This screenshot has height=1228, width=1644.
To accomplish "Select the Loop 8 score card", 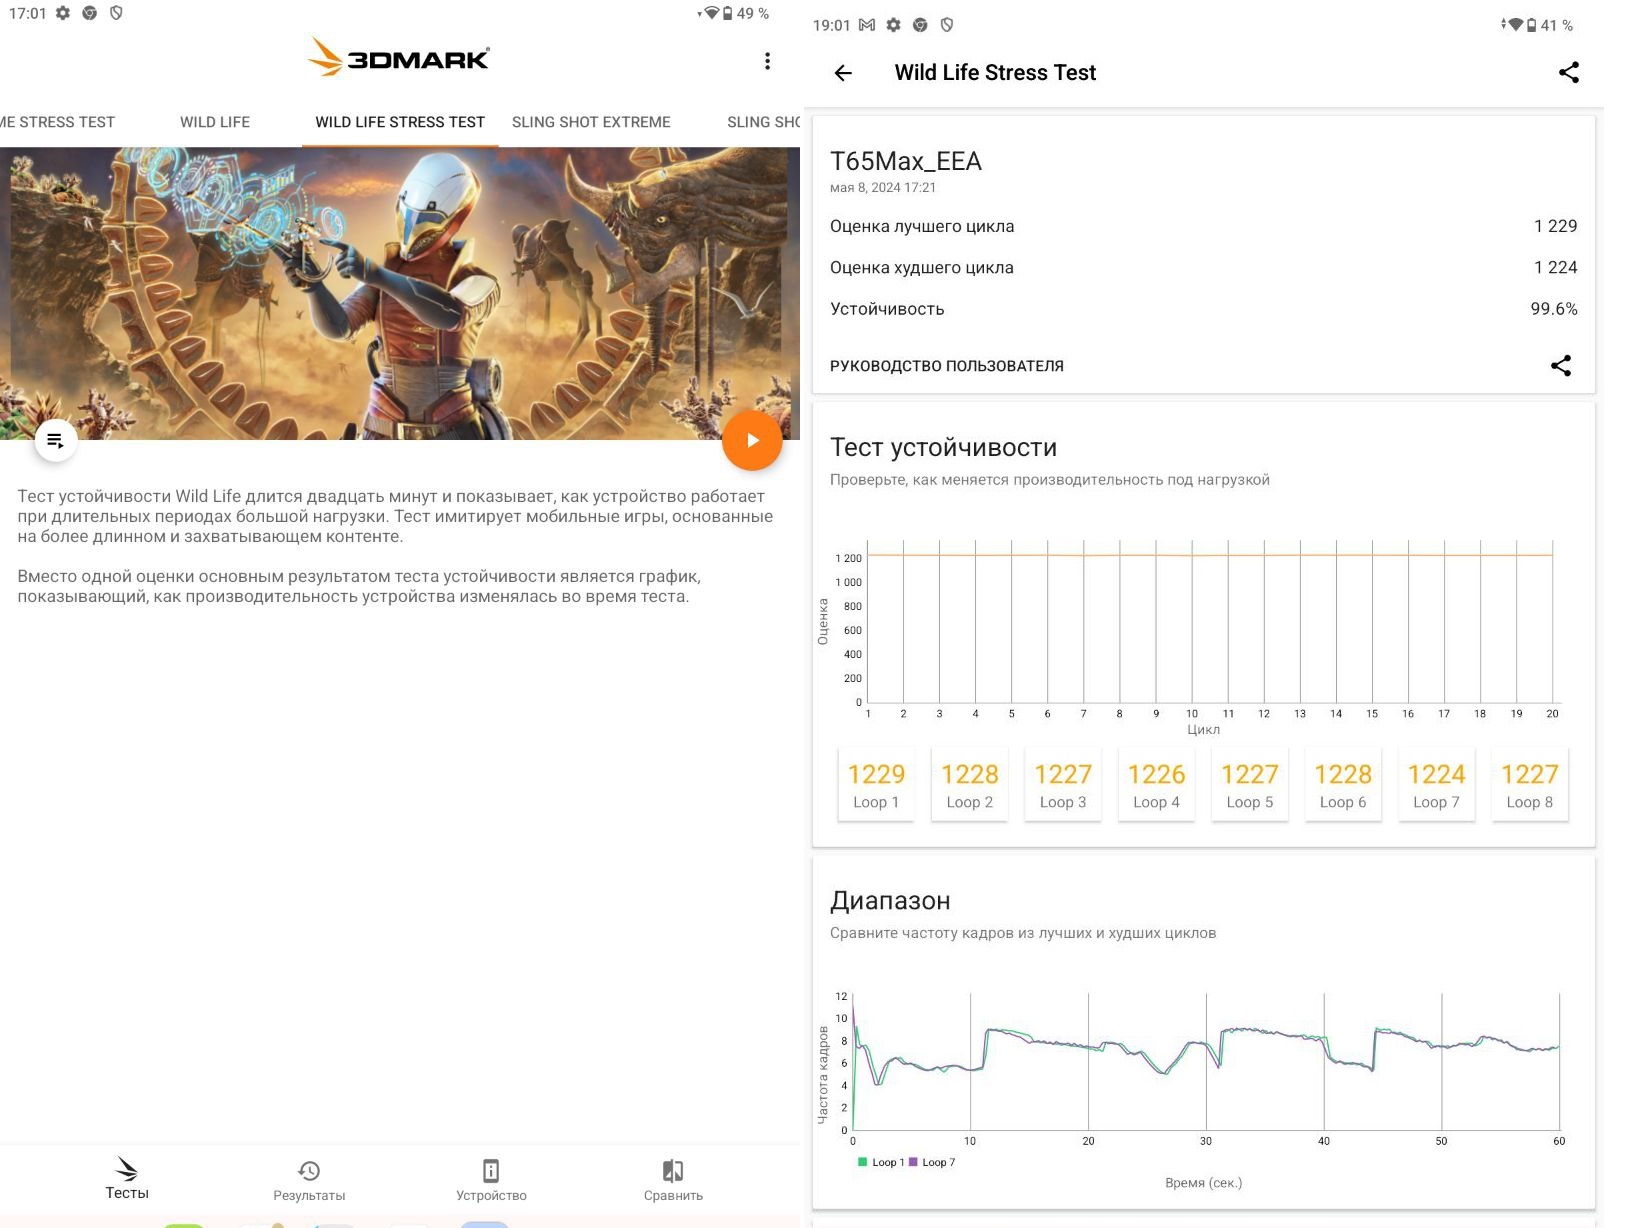I will point(1530,785).
